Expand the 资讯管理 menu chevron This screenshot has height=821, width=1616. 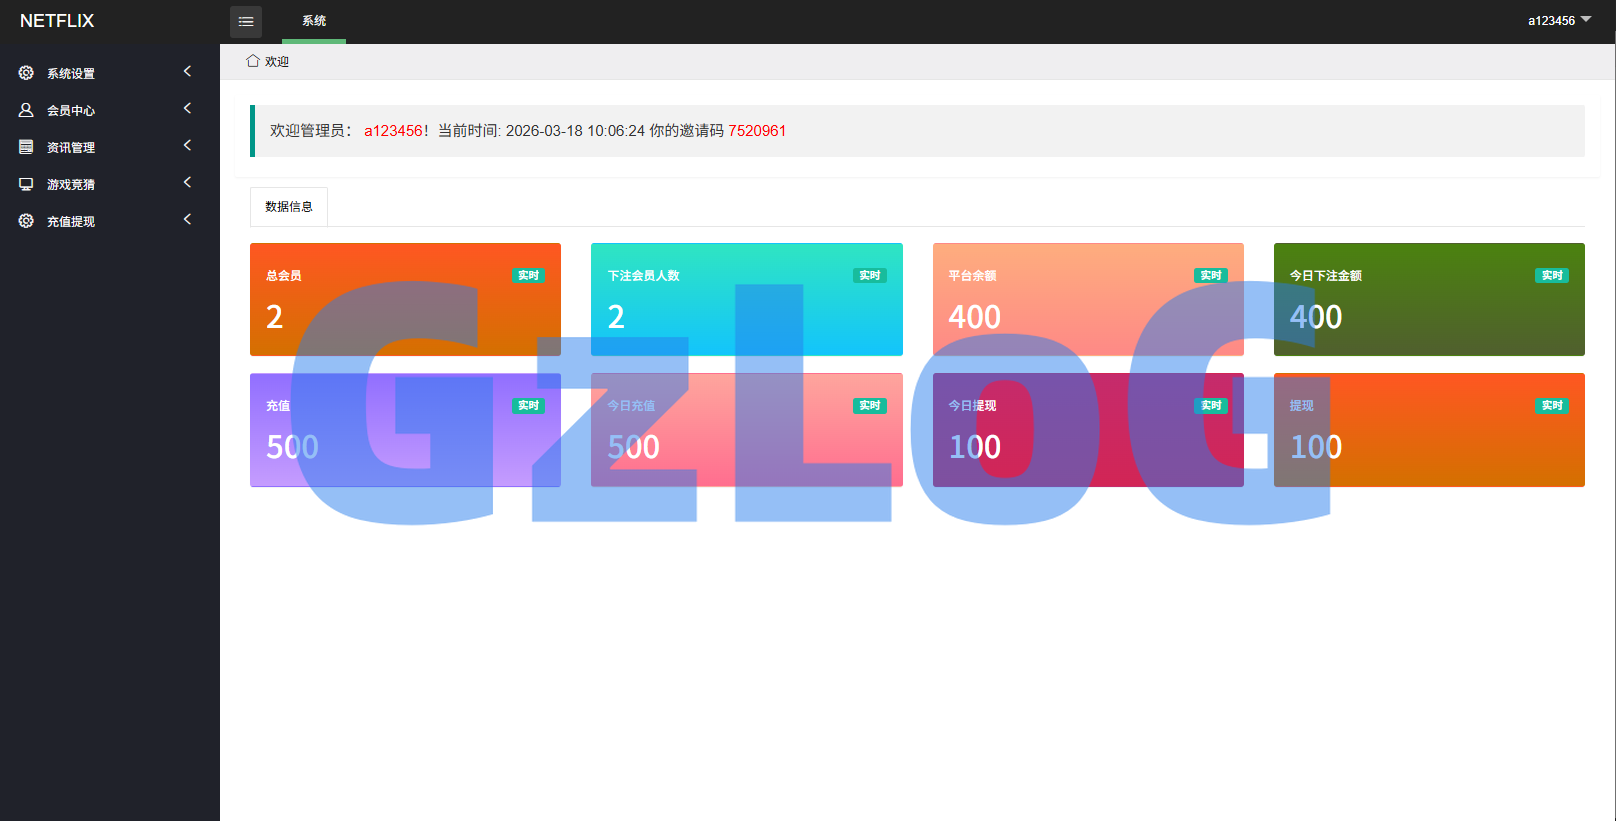pos(187,146)
